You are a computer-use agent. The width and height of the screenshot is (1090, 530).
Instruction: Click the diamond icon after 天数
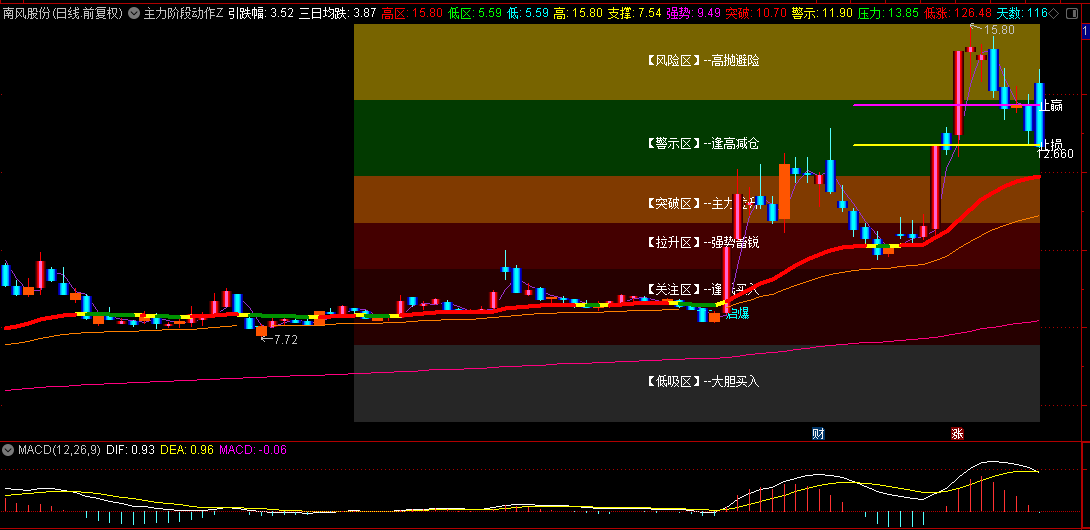pyautogui.click(x=1055, y=13)
